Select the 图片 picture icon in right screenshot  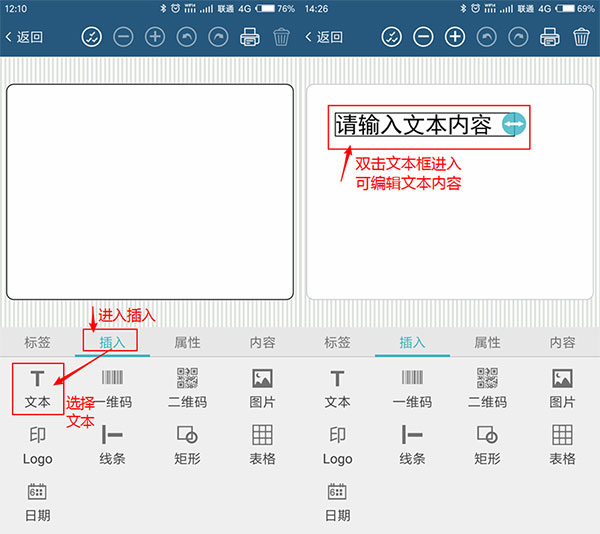pyautogui.click(x=562, y=387)
